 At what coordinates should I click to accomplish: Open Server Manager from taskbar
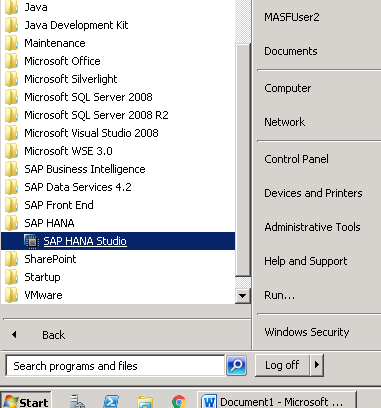click(78, 401)
